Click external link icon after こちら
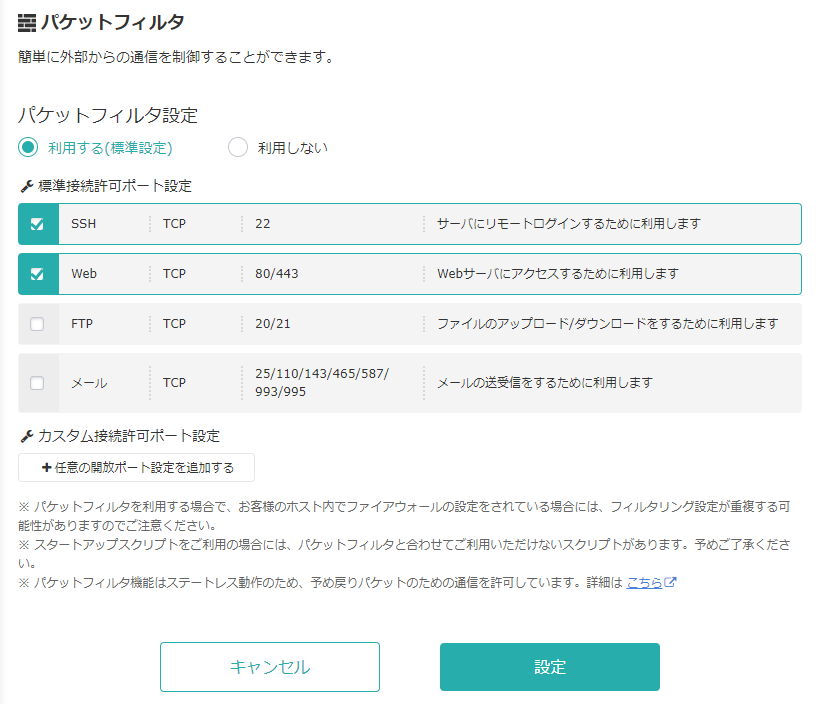This screenshot has width=821, height=704. 670,582
